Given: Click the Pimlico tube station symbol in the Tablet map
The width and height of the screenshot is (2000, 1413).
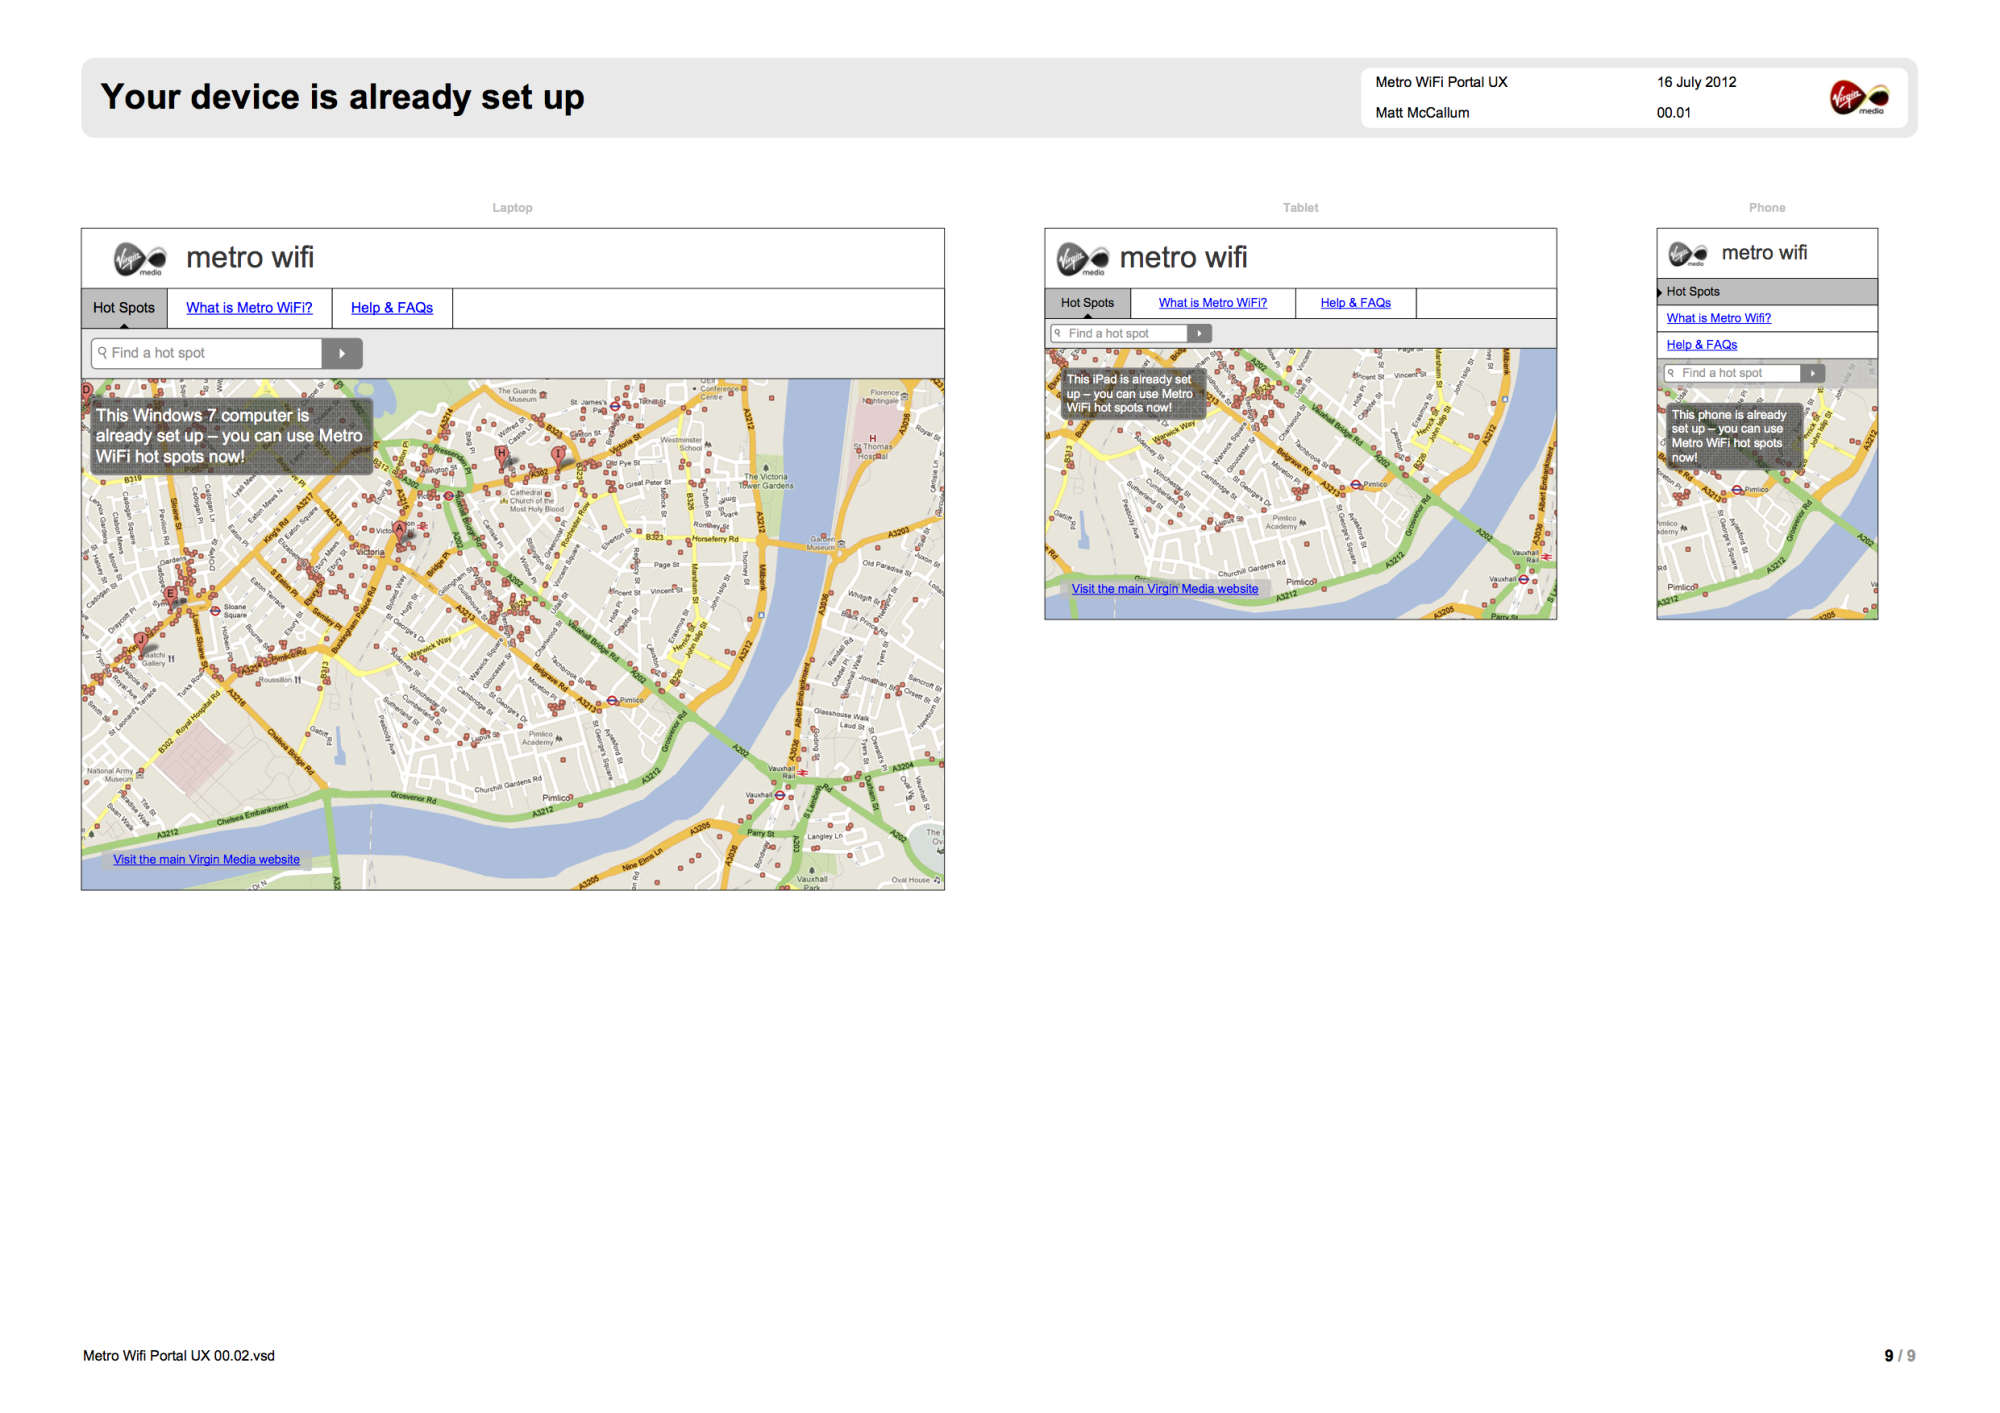Looking at the screenshot, I should (1356, 484).
